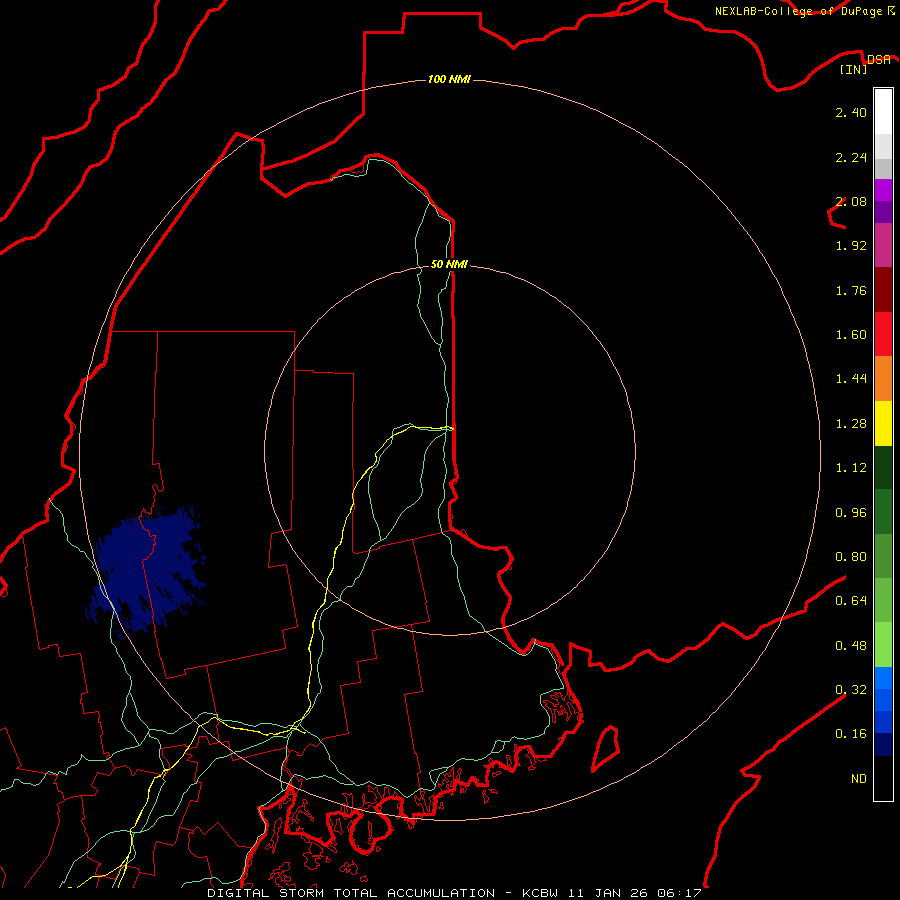Click the 0.64 legend value
Image resolution: width=900 pixels, height=900 pixels.
[x=851, y=601]
